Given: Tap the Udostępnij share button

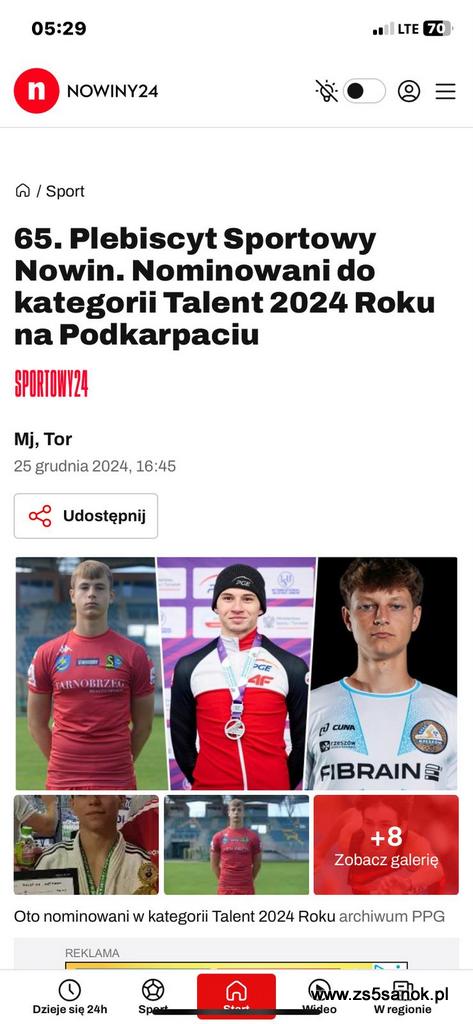Looking at the screenshot, I should pyautogui.click(x=86, y=516).
